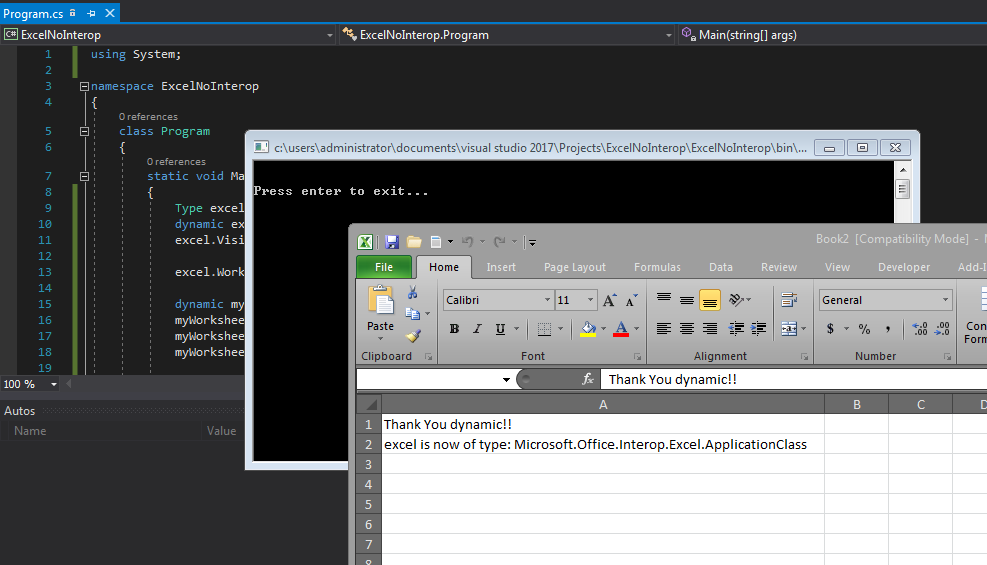Click the Excel application icon in the title bar
987x565 pixels.
tap(365, 242)
